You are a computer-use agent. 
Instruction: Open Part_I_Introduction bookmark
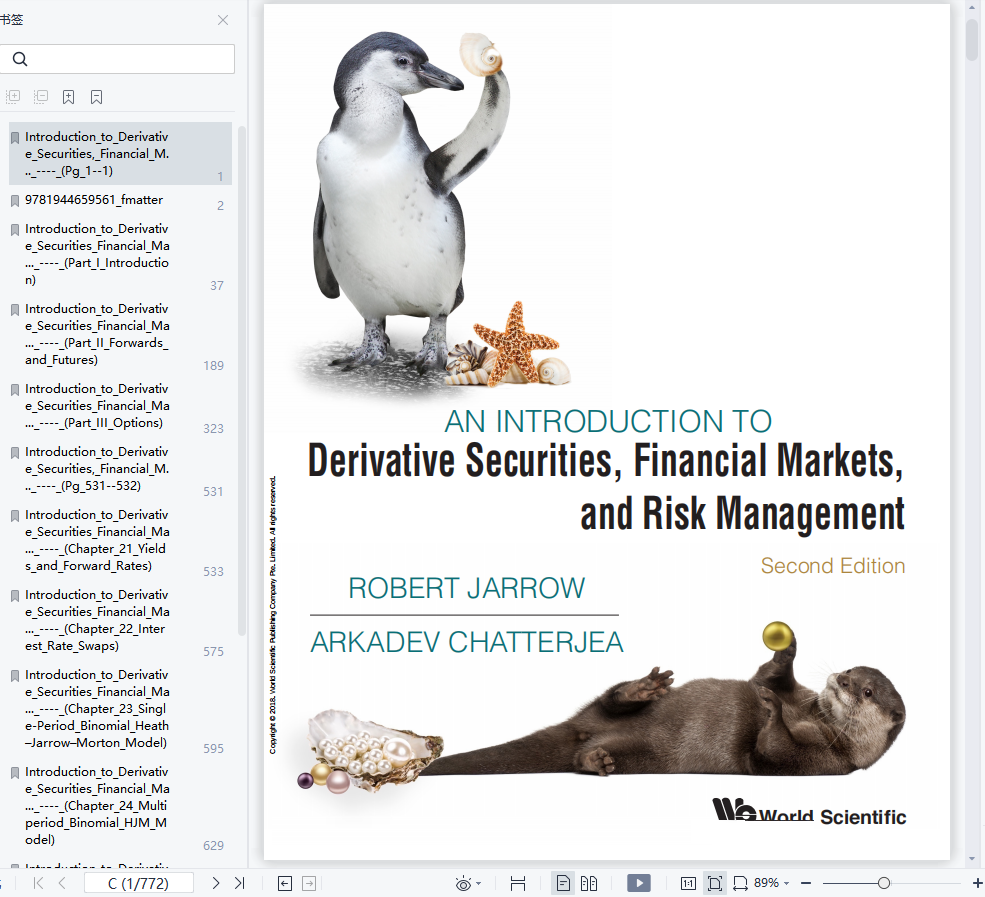(120, 254)
